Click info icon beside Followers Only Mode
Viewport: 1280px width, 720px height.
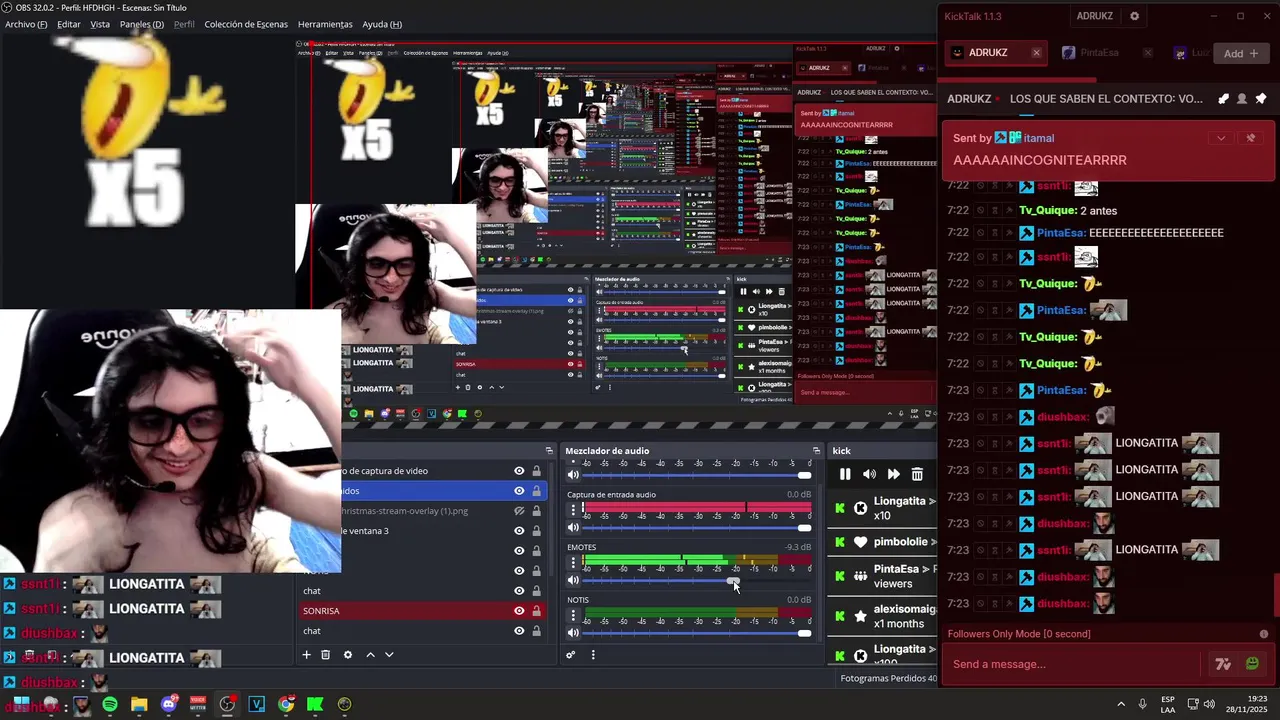tap(1264, 634)
